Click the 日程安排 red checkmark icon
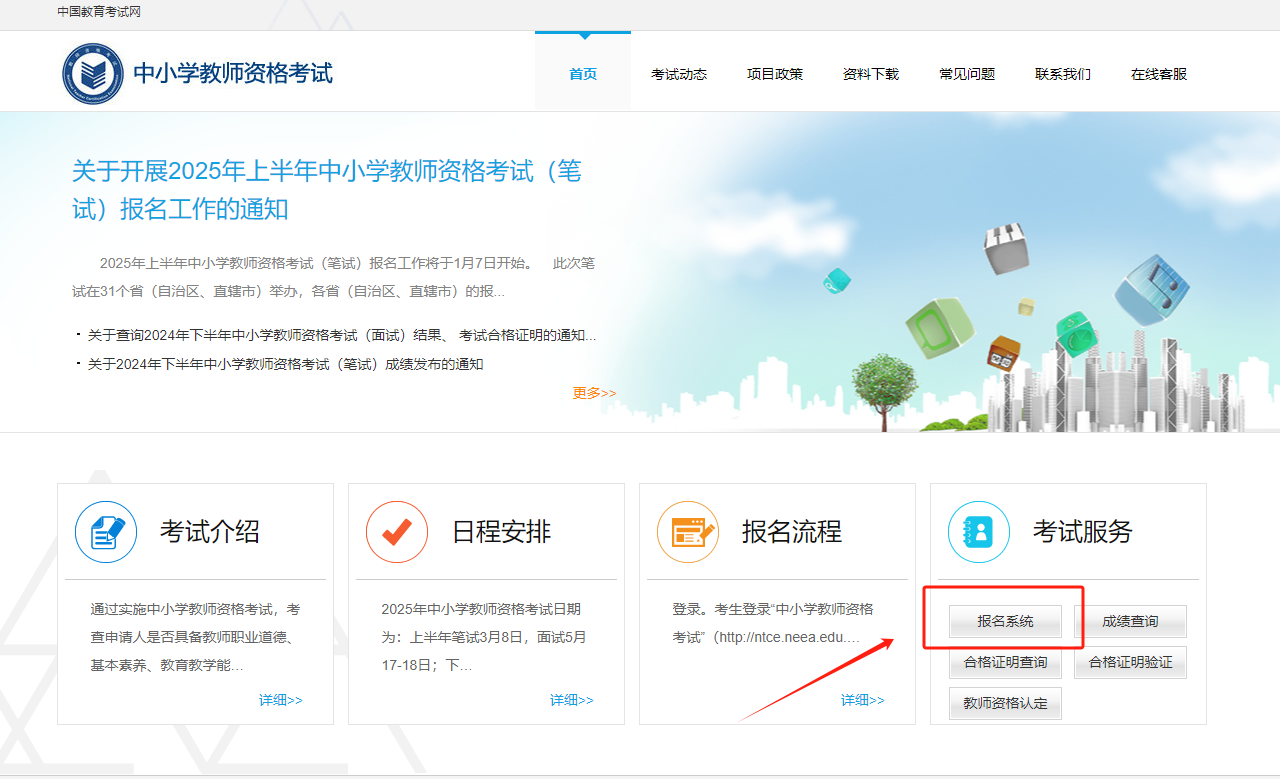 pos(397,532)
